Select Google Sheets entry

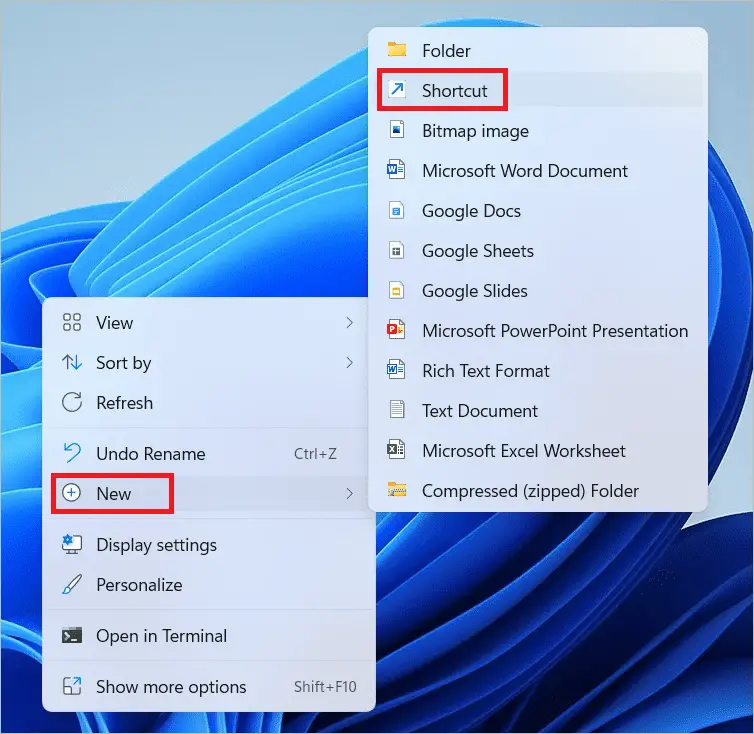538,250
